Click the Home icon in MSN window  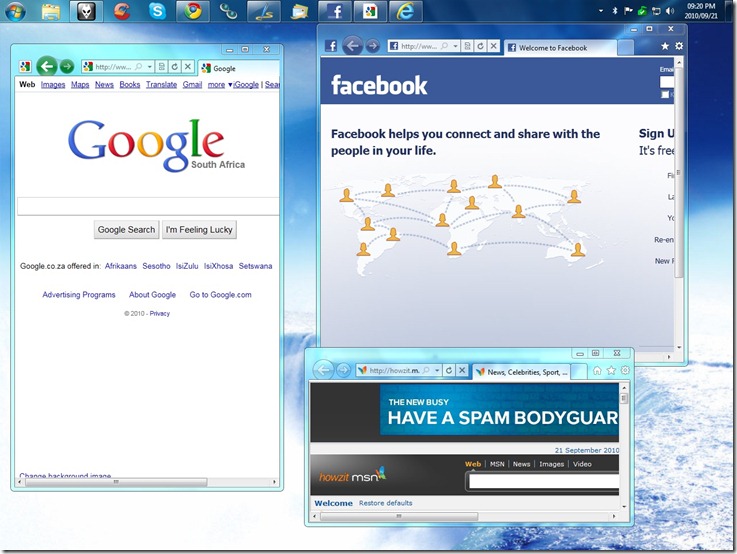[597, 370]
